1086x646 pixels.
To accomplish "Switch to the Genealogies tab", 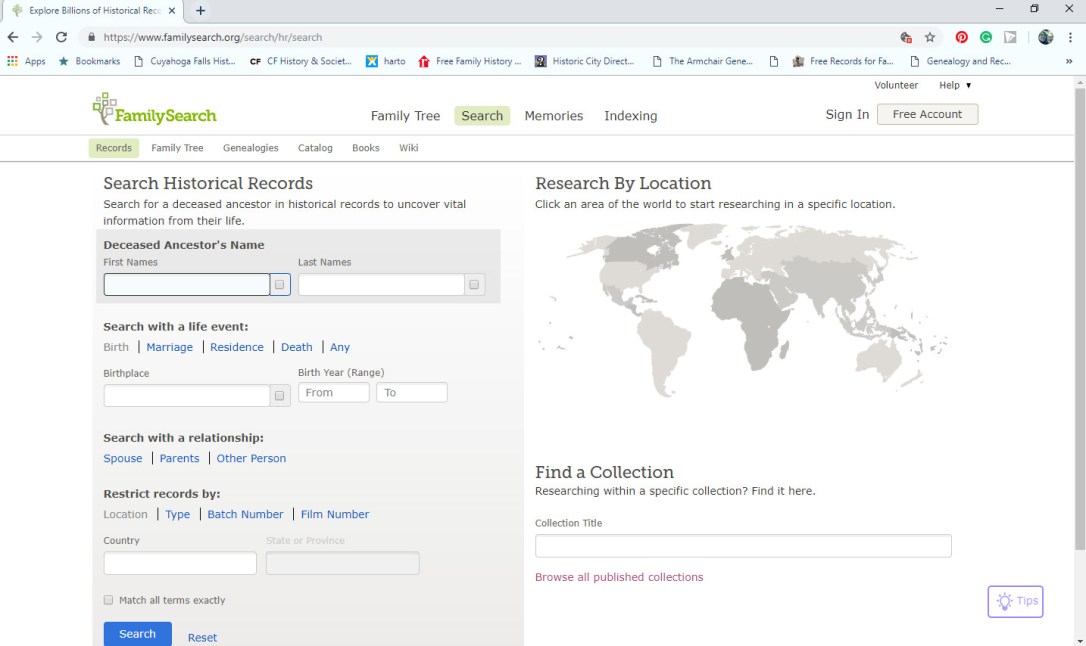I will [250, 147].
